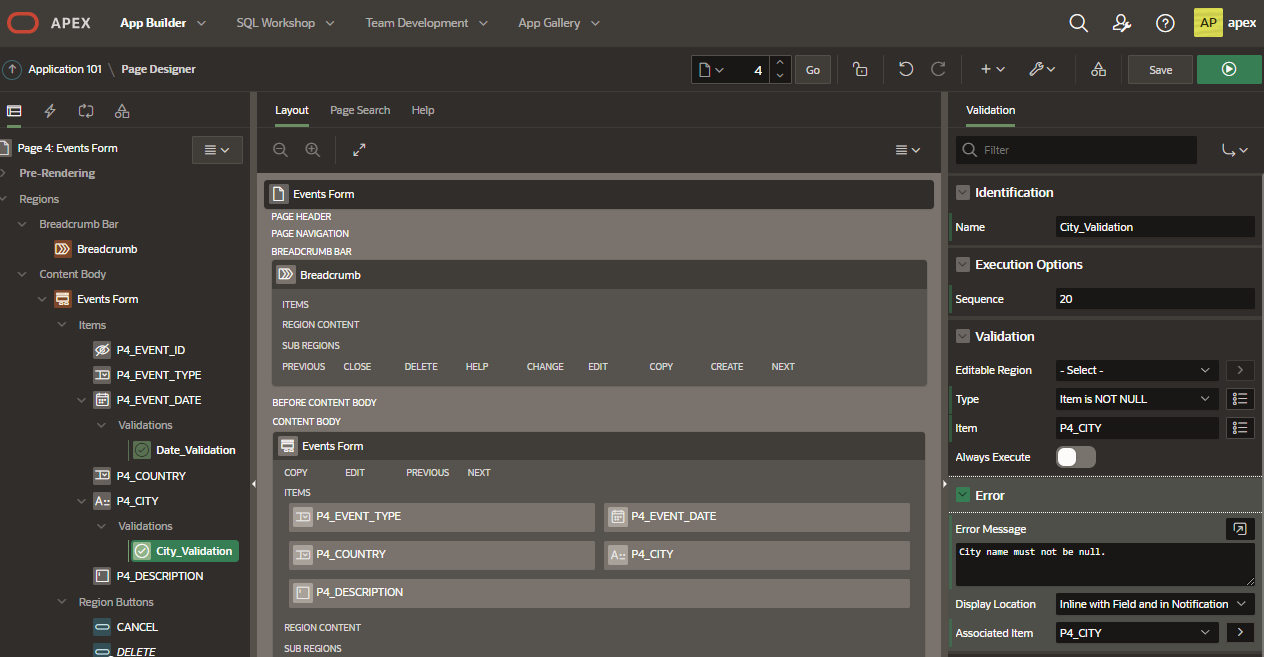
Task: Click the Application 101 breadcrumb link
Action: 65,69
